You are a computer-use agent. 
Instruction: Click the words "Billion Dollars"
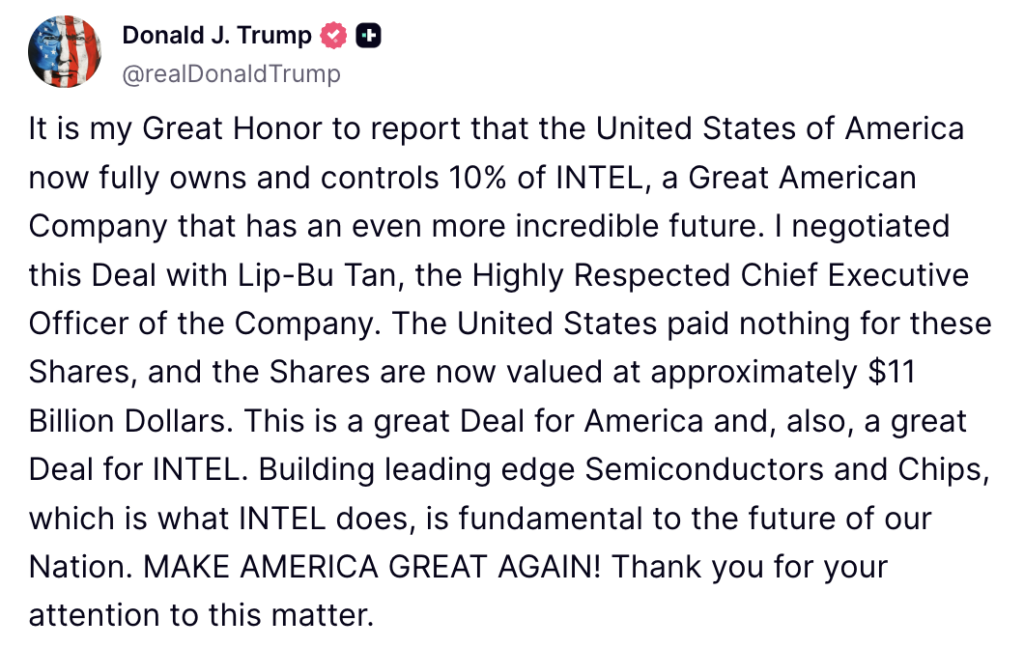click(x=131, y=421)
